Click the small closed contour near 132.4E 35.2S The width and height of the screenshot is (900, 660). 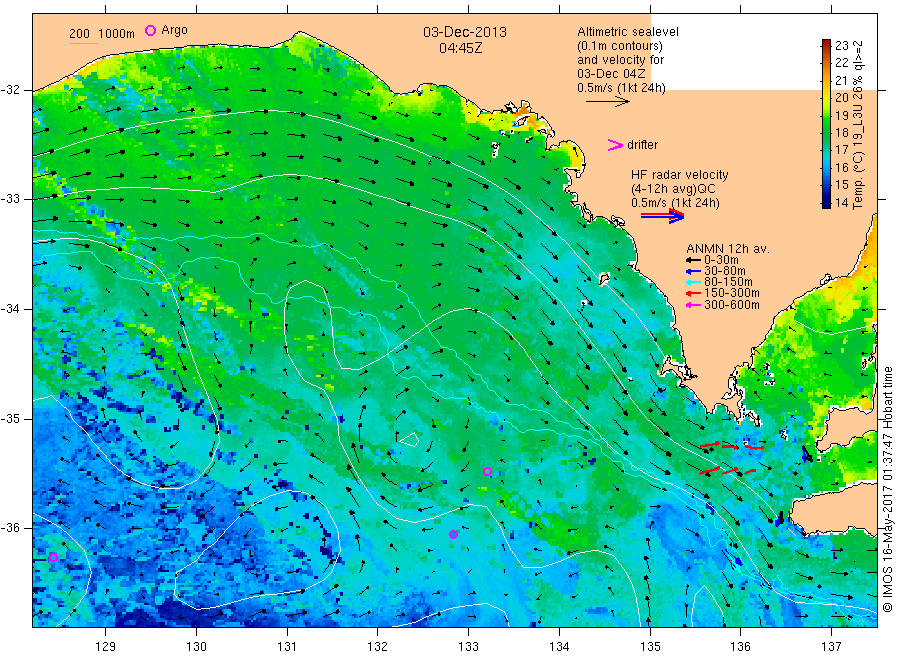[x=409, y=440]
